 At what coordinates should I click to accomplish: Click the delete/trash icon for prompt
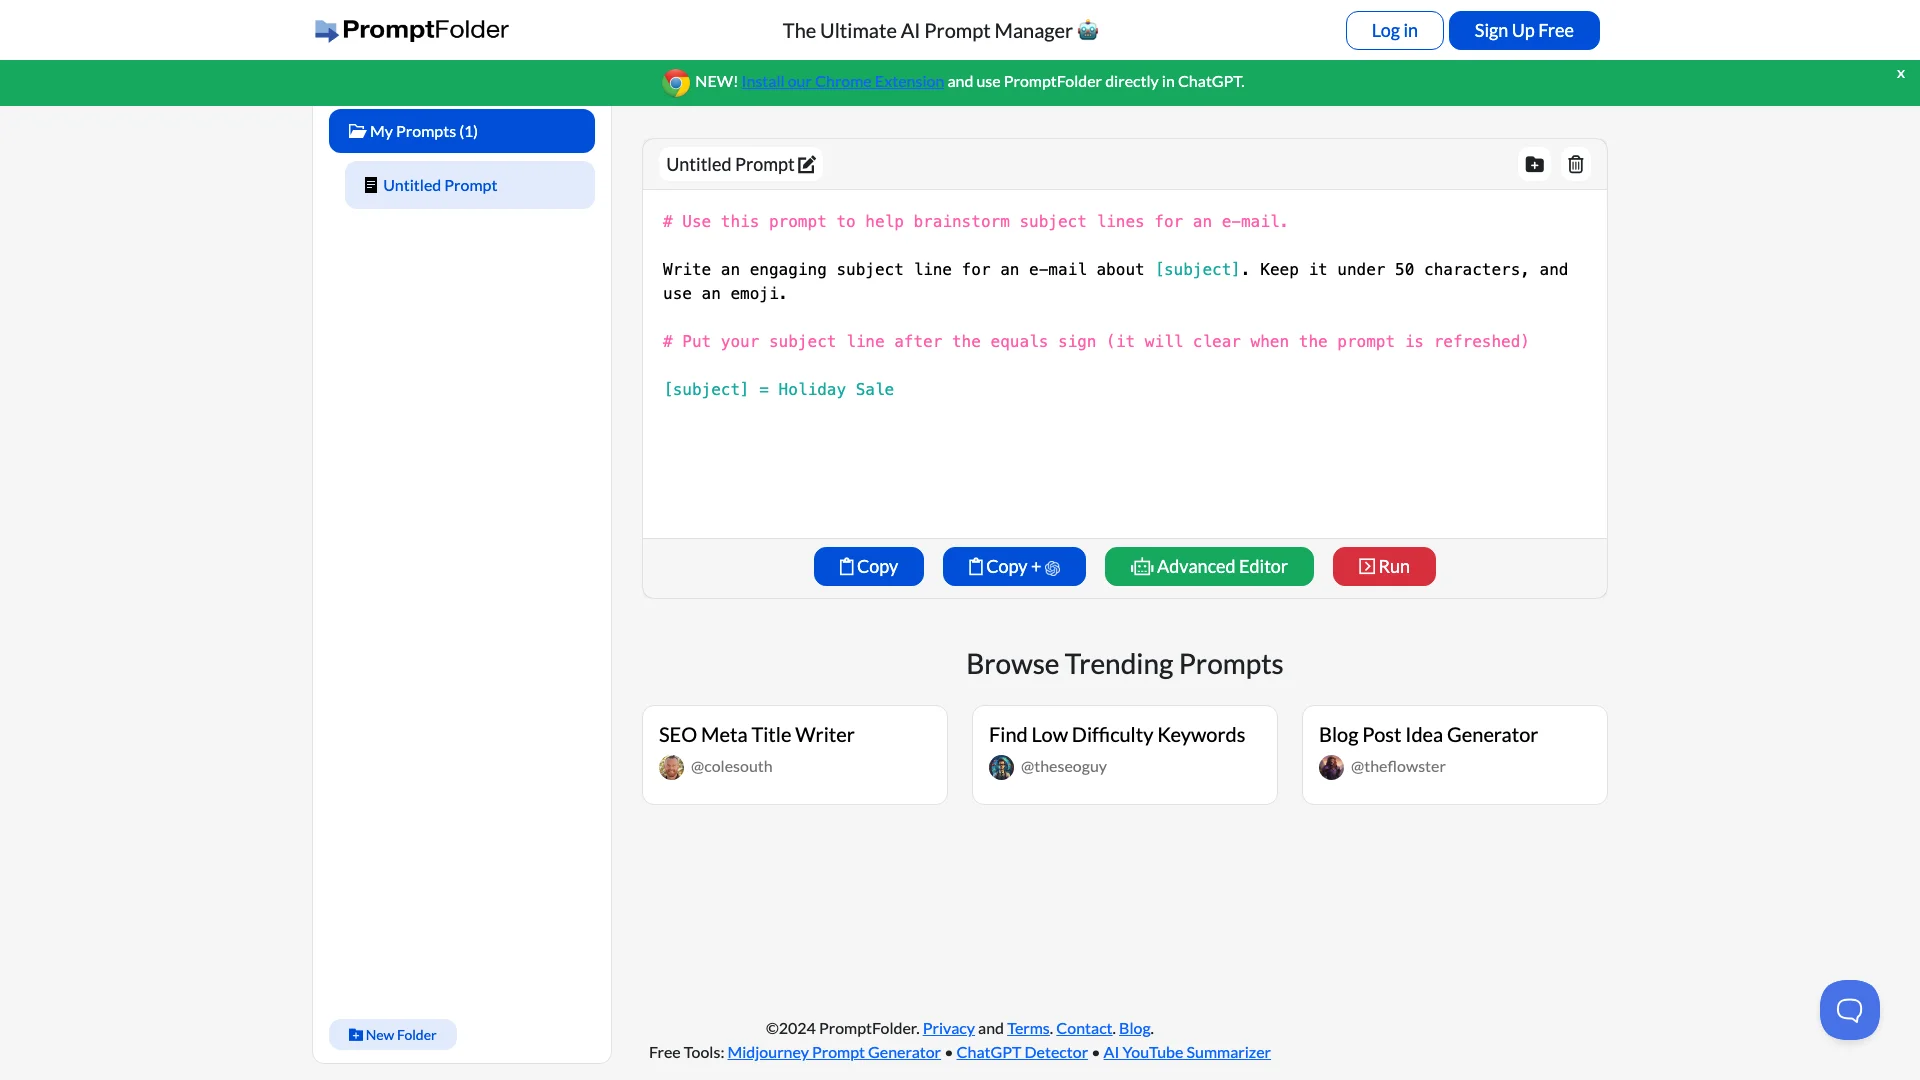[x=1576, y=164]
